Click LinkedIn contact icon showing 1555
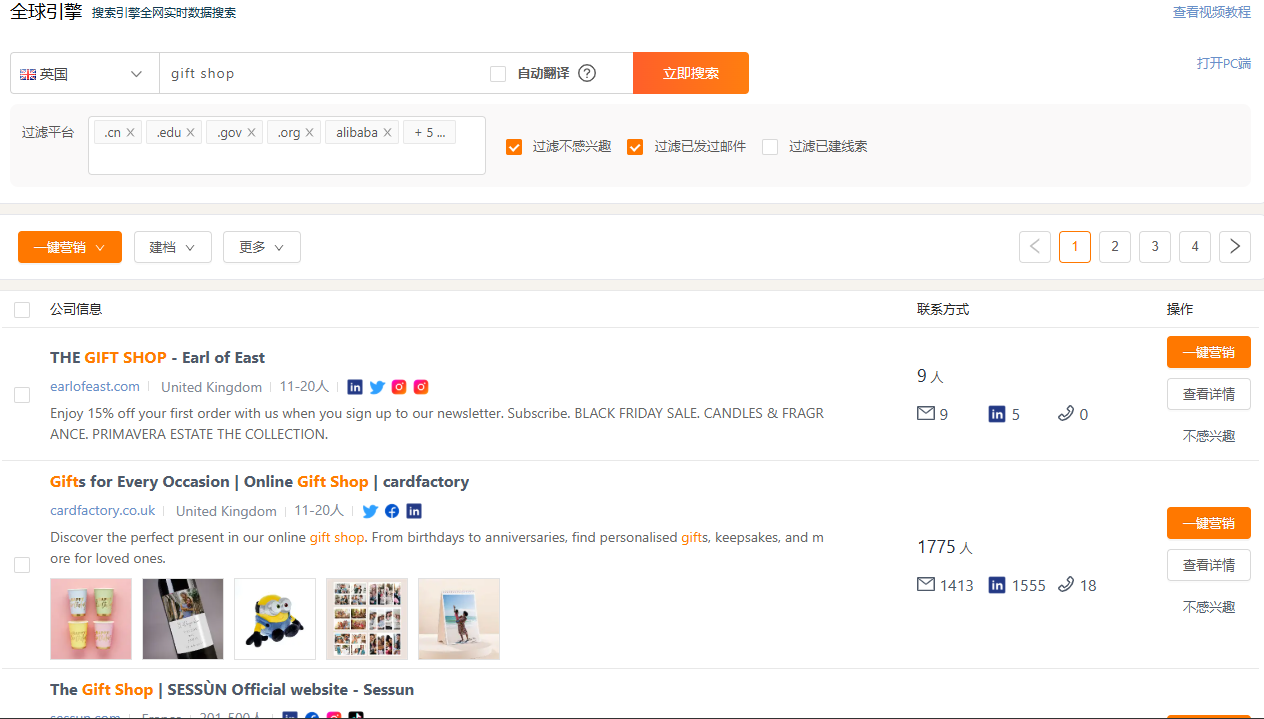 pyautogui.click(x=997, y=585)
